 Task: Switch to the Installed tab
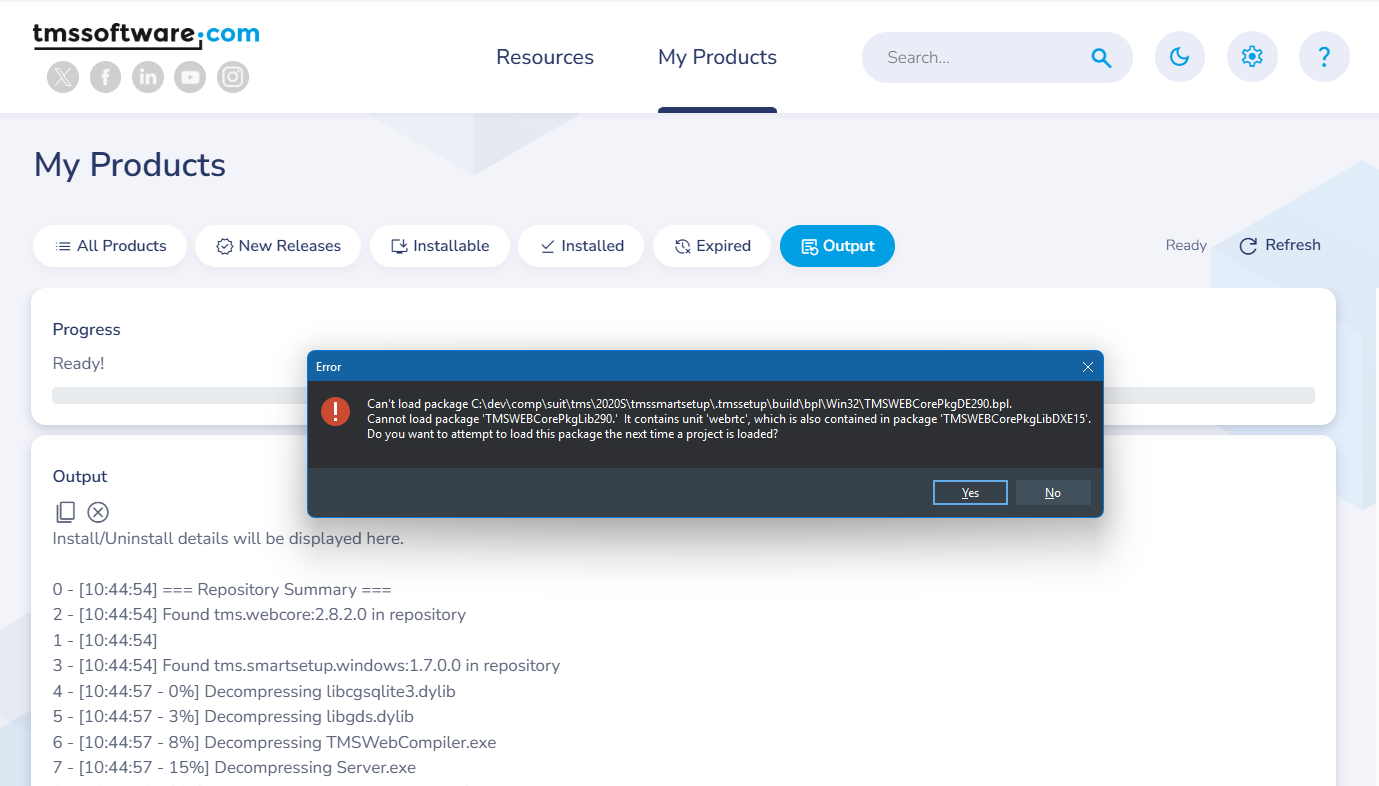[581, 246]
